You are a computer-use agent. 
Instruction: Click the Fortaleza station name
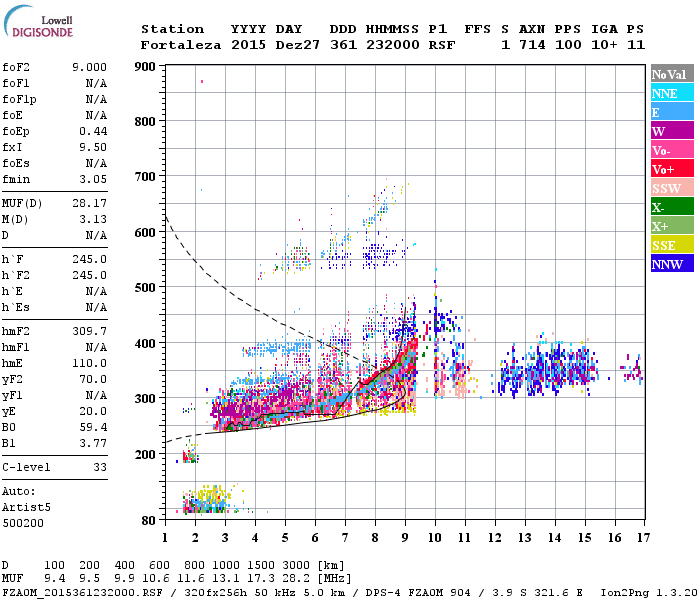181,45
